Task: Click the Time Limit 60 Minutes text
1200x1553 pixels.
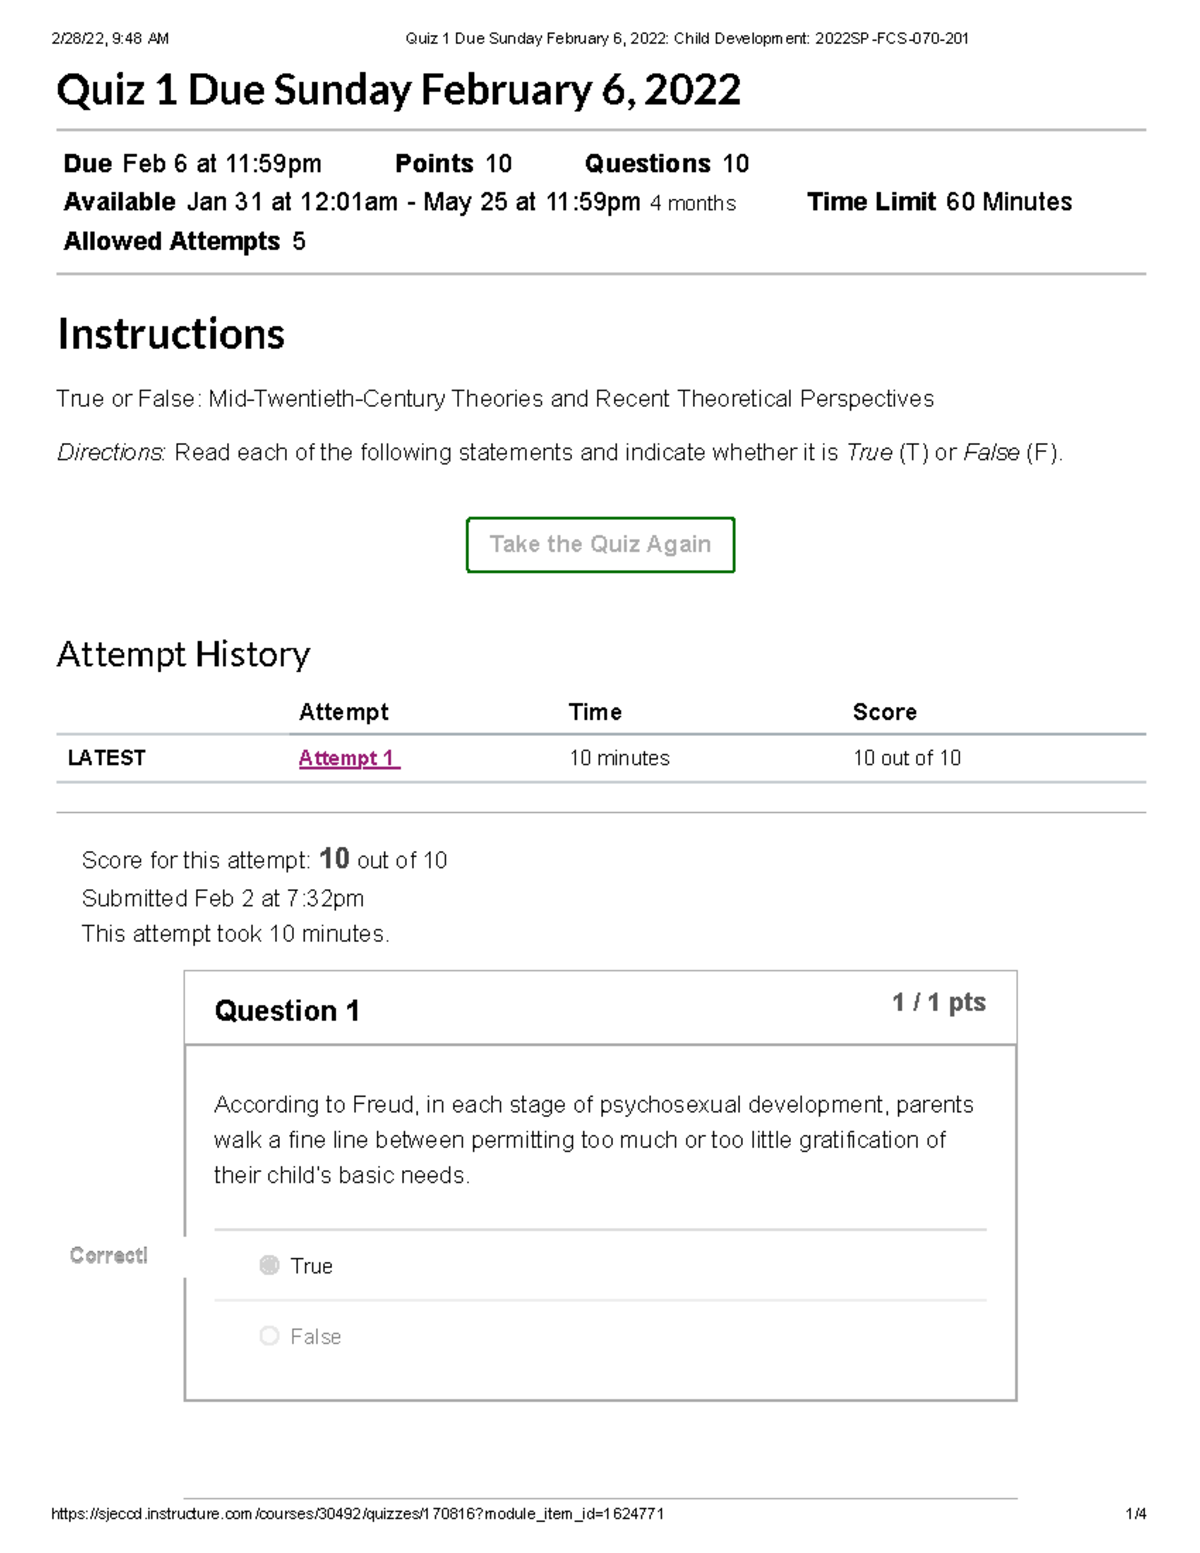Action: click(x=939, y=202)
